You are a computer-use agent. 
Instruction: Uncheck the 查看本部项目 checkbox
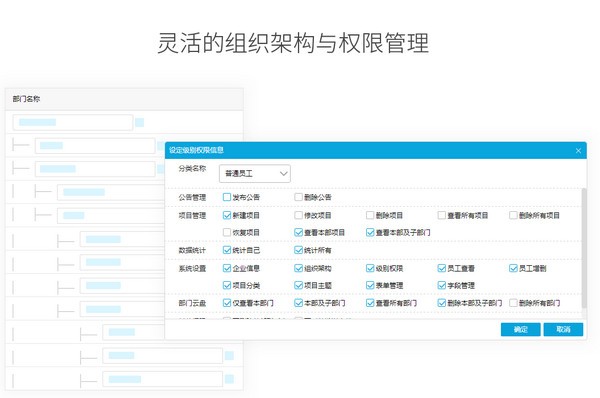pyautogui.click(x=298, y=232)
